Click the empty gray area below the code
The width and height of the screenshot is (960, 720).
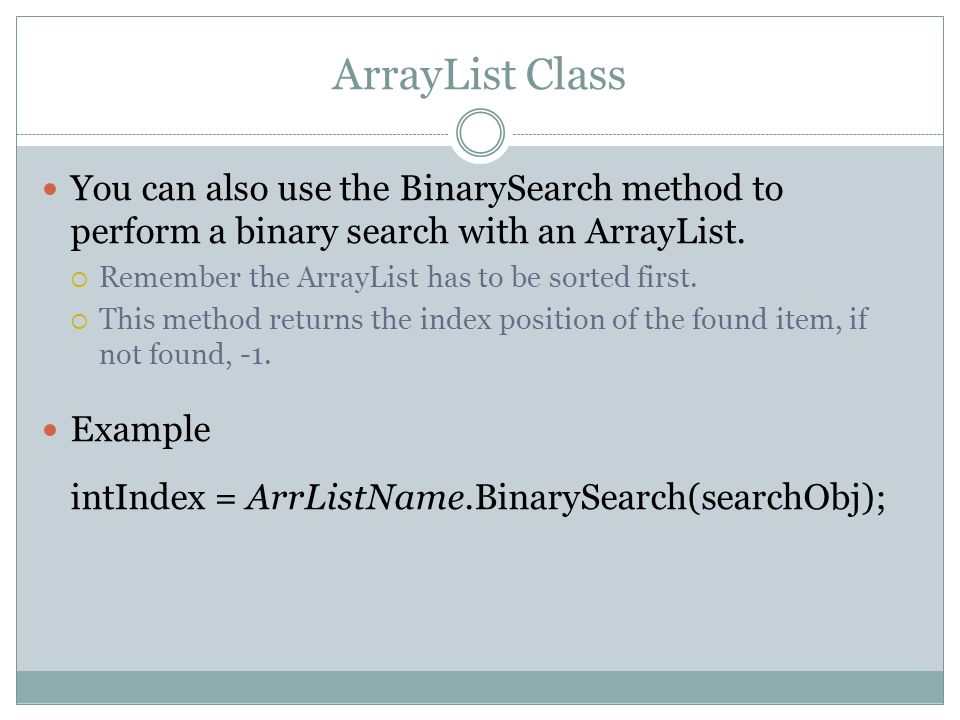click(480, 594)
